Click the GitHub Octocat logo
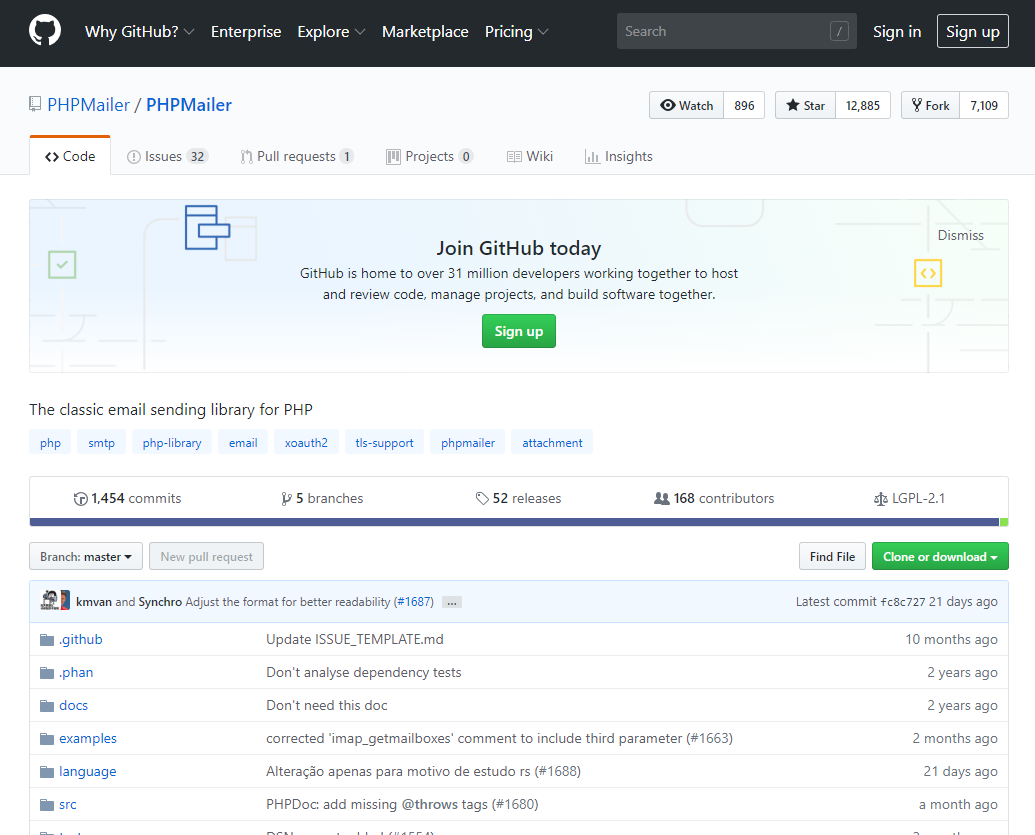The width and height of the screenshot is (1035, 835). pos(45,31)
